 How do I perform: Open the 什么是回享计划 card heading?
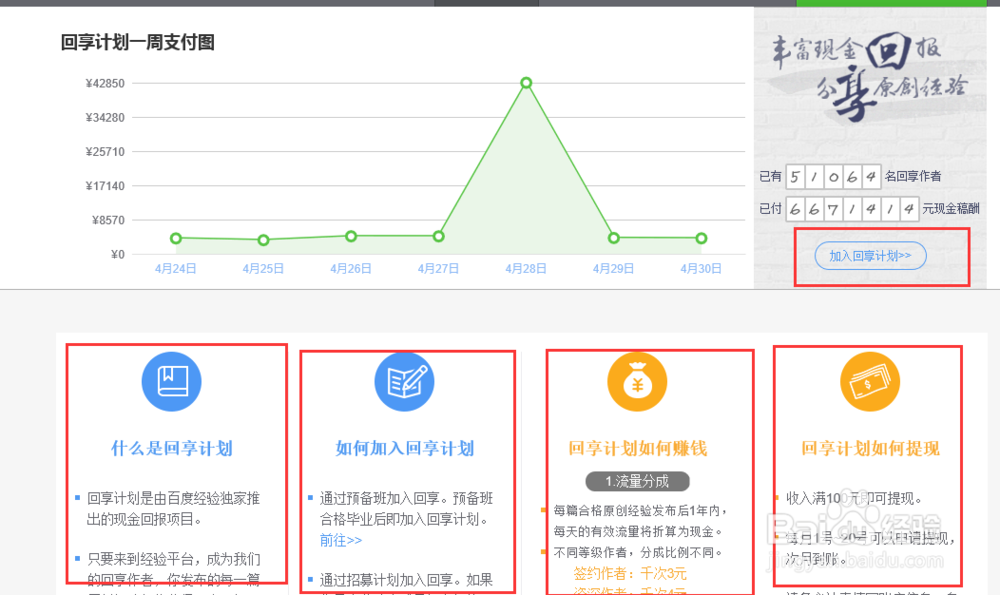172,449
